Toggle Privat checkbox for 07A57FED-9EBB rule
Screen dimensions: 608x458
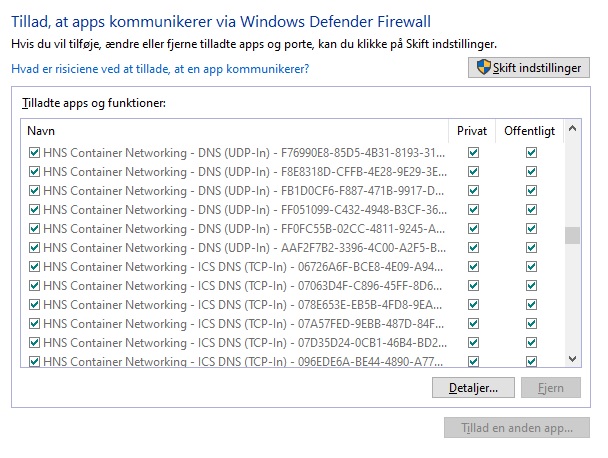point(473,323)
